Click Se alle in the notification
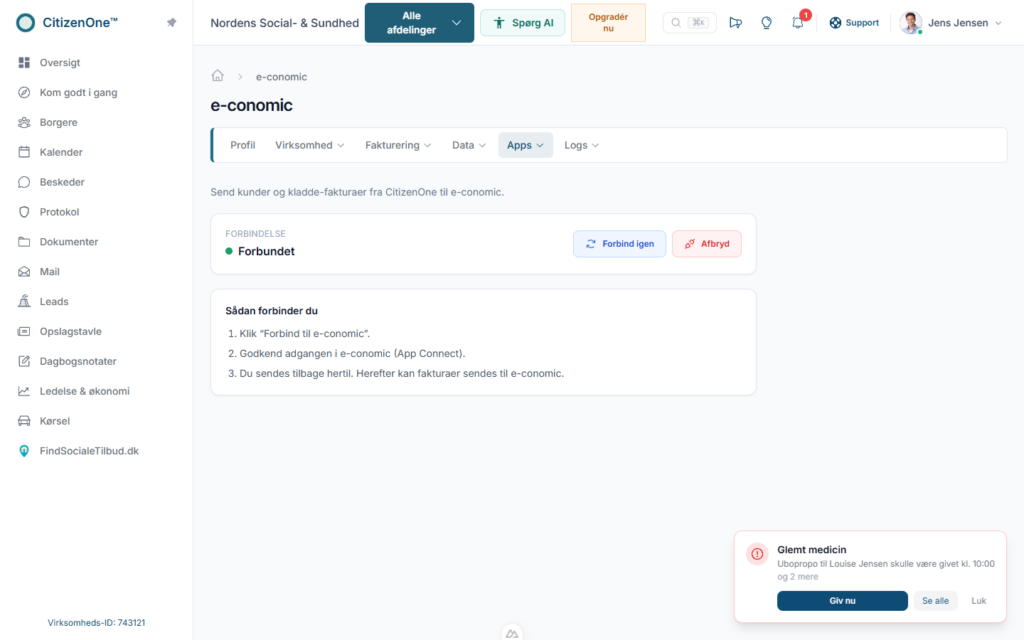The image size is (1024, 640). click(935, 601)
